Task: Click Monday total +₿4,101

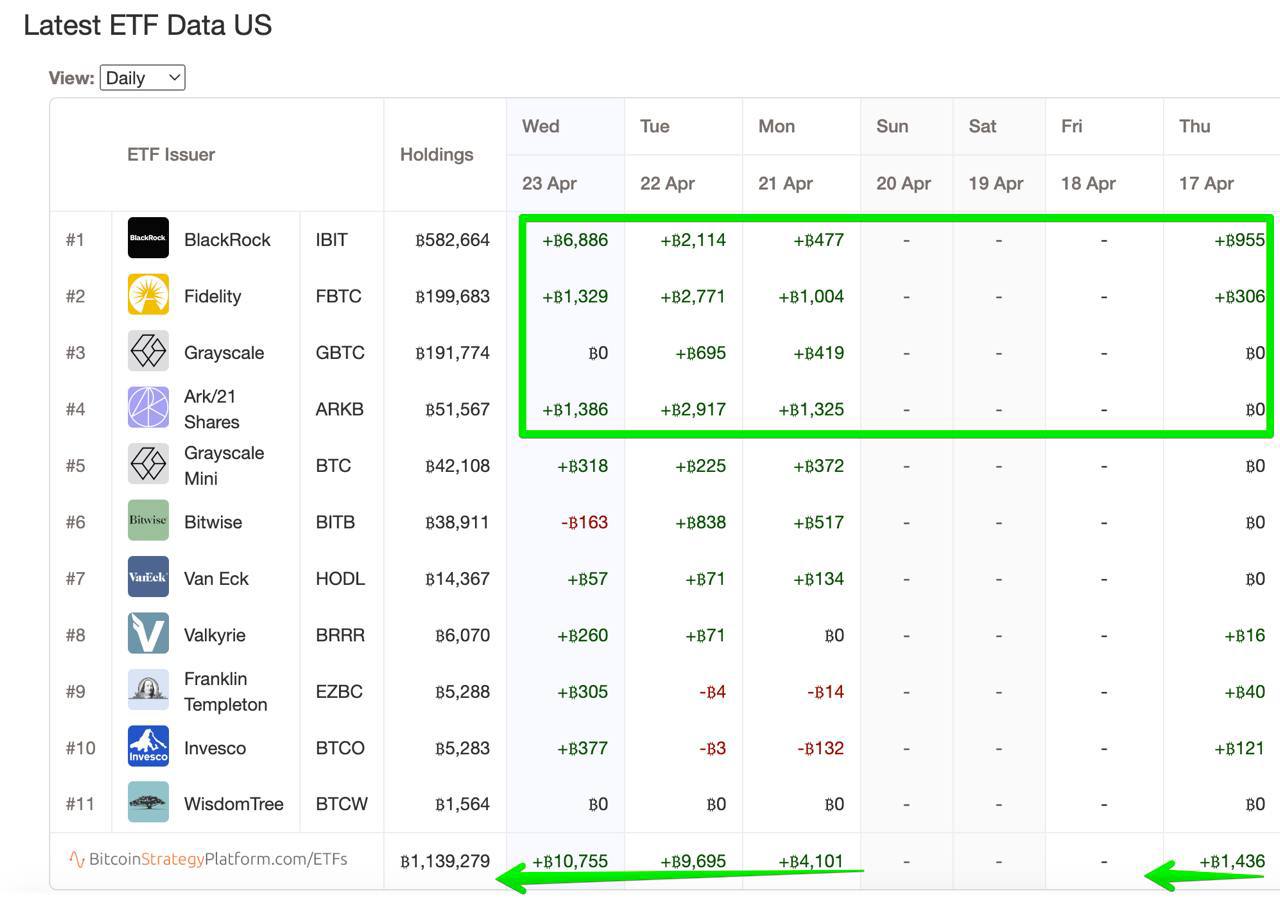Action: [x=811, y=861]
